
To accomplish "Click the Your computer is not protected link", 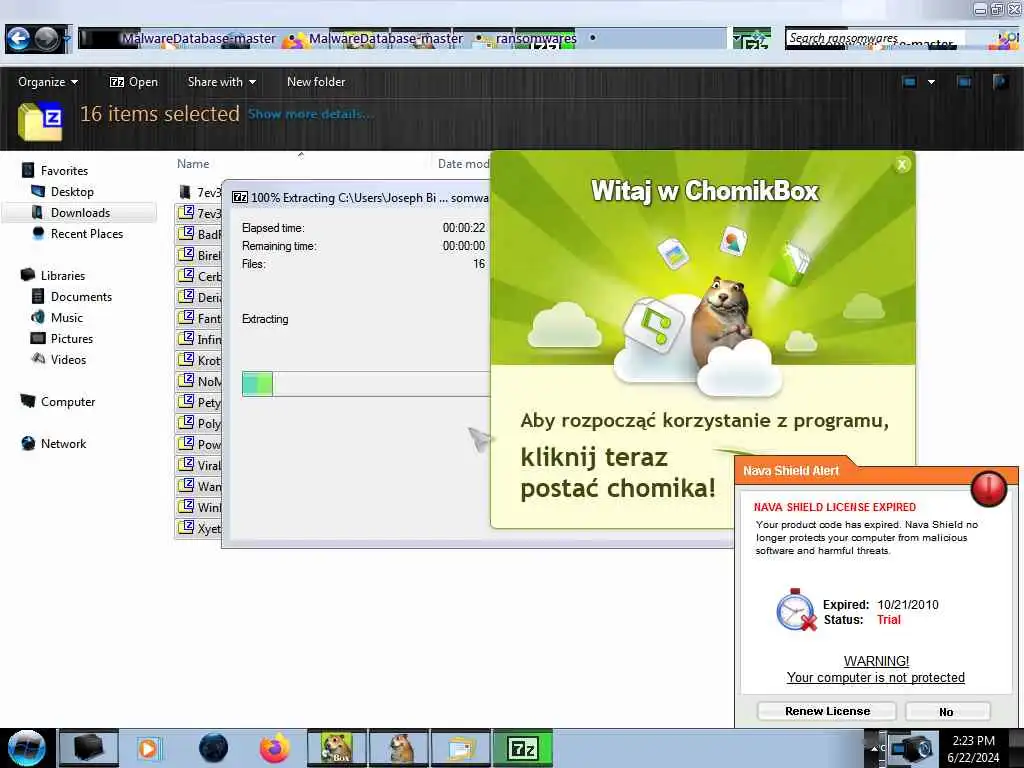I will (875, 678).
